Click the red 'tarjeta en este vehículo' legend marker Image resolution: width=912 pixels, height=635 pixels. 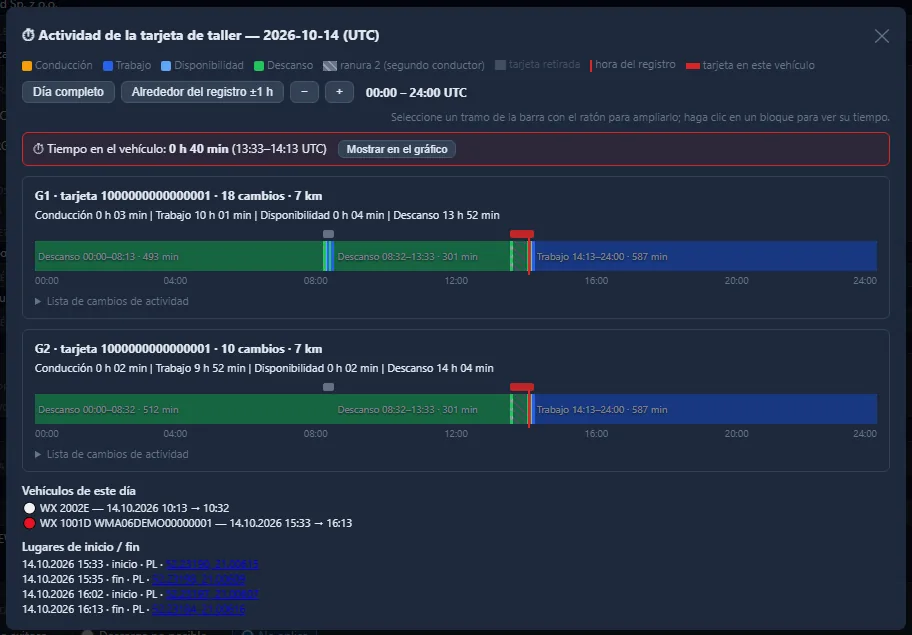click(x=693, y=66)
